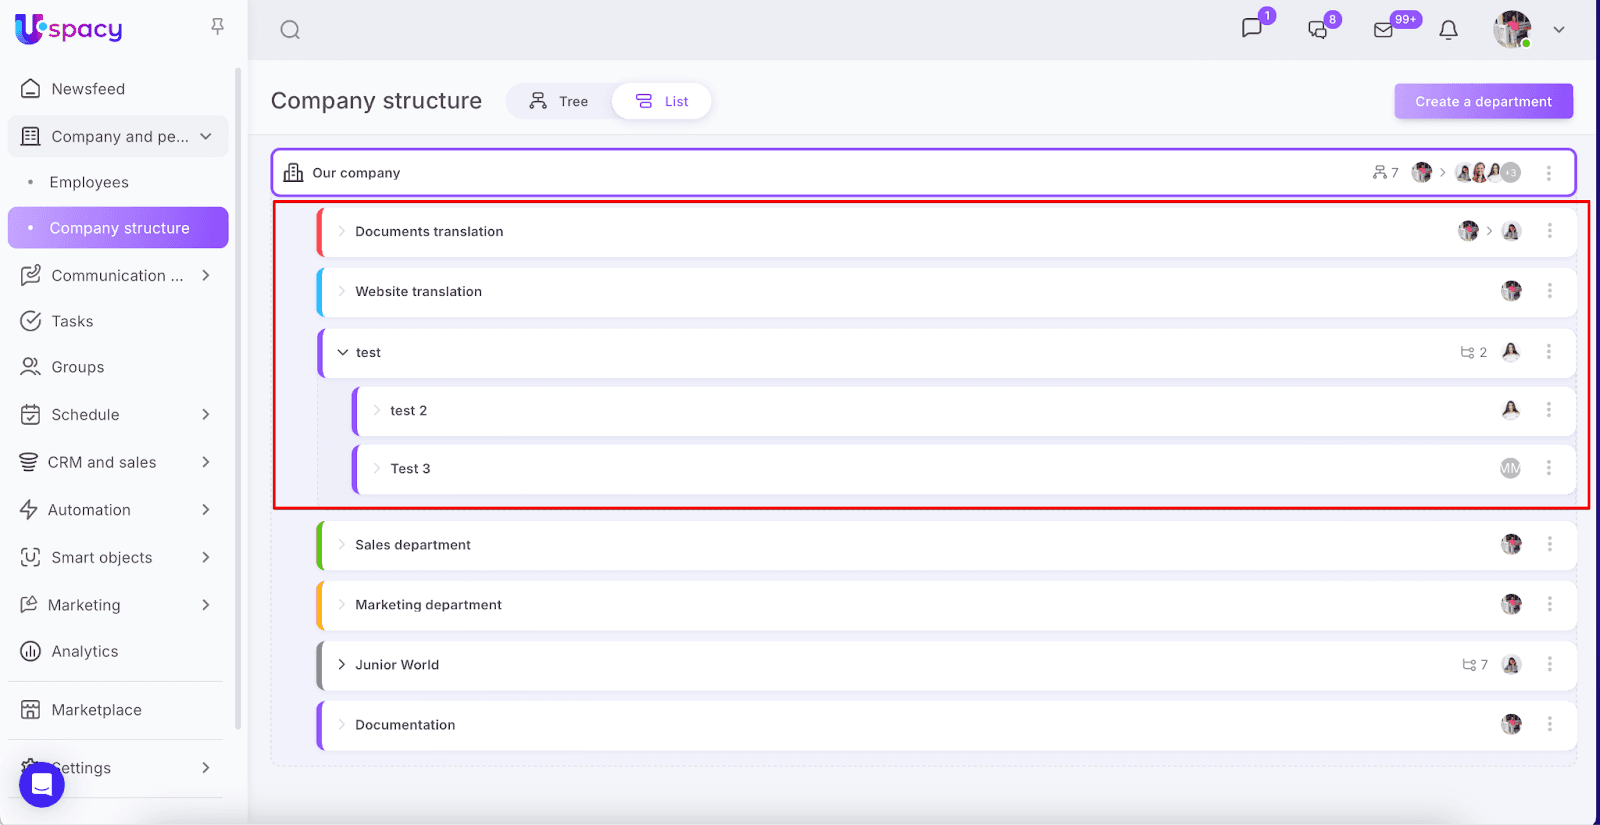
Task: Expand the CRM and sales menu
Action: click(x=206, y=462)
